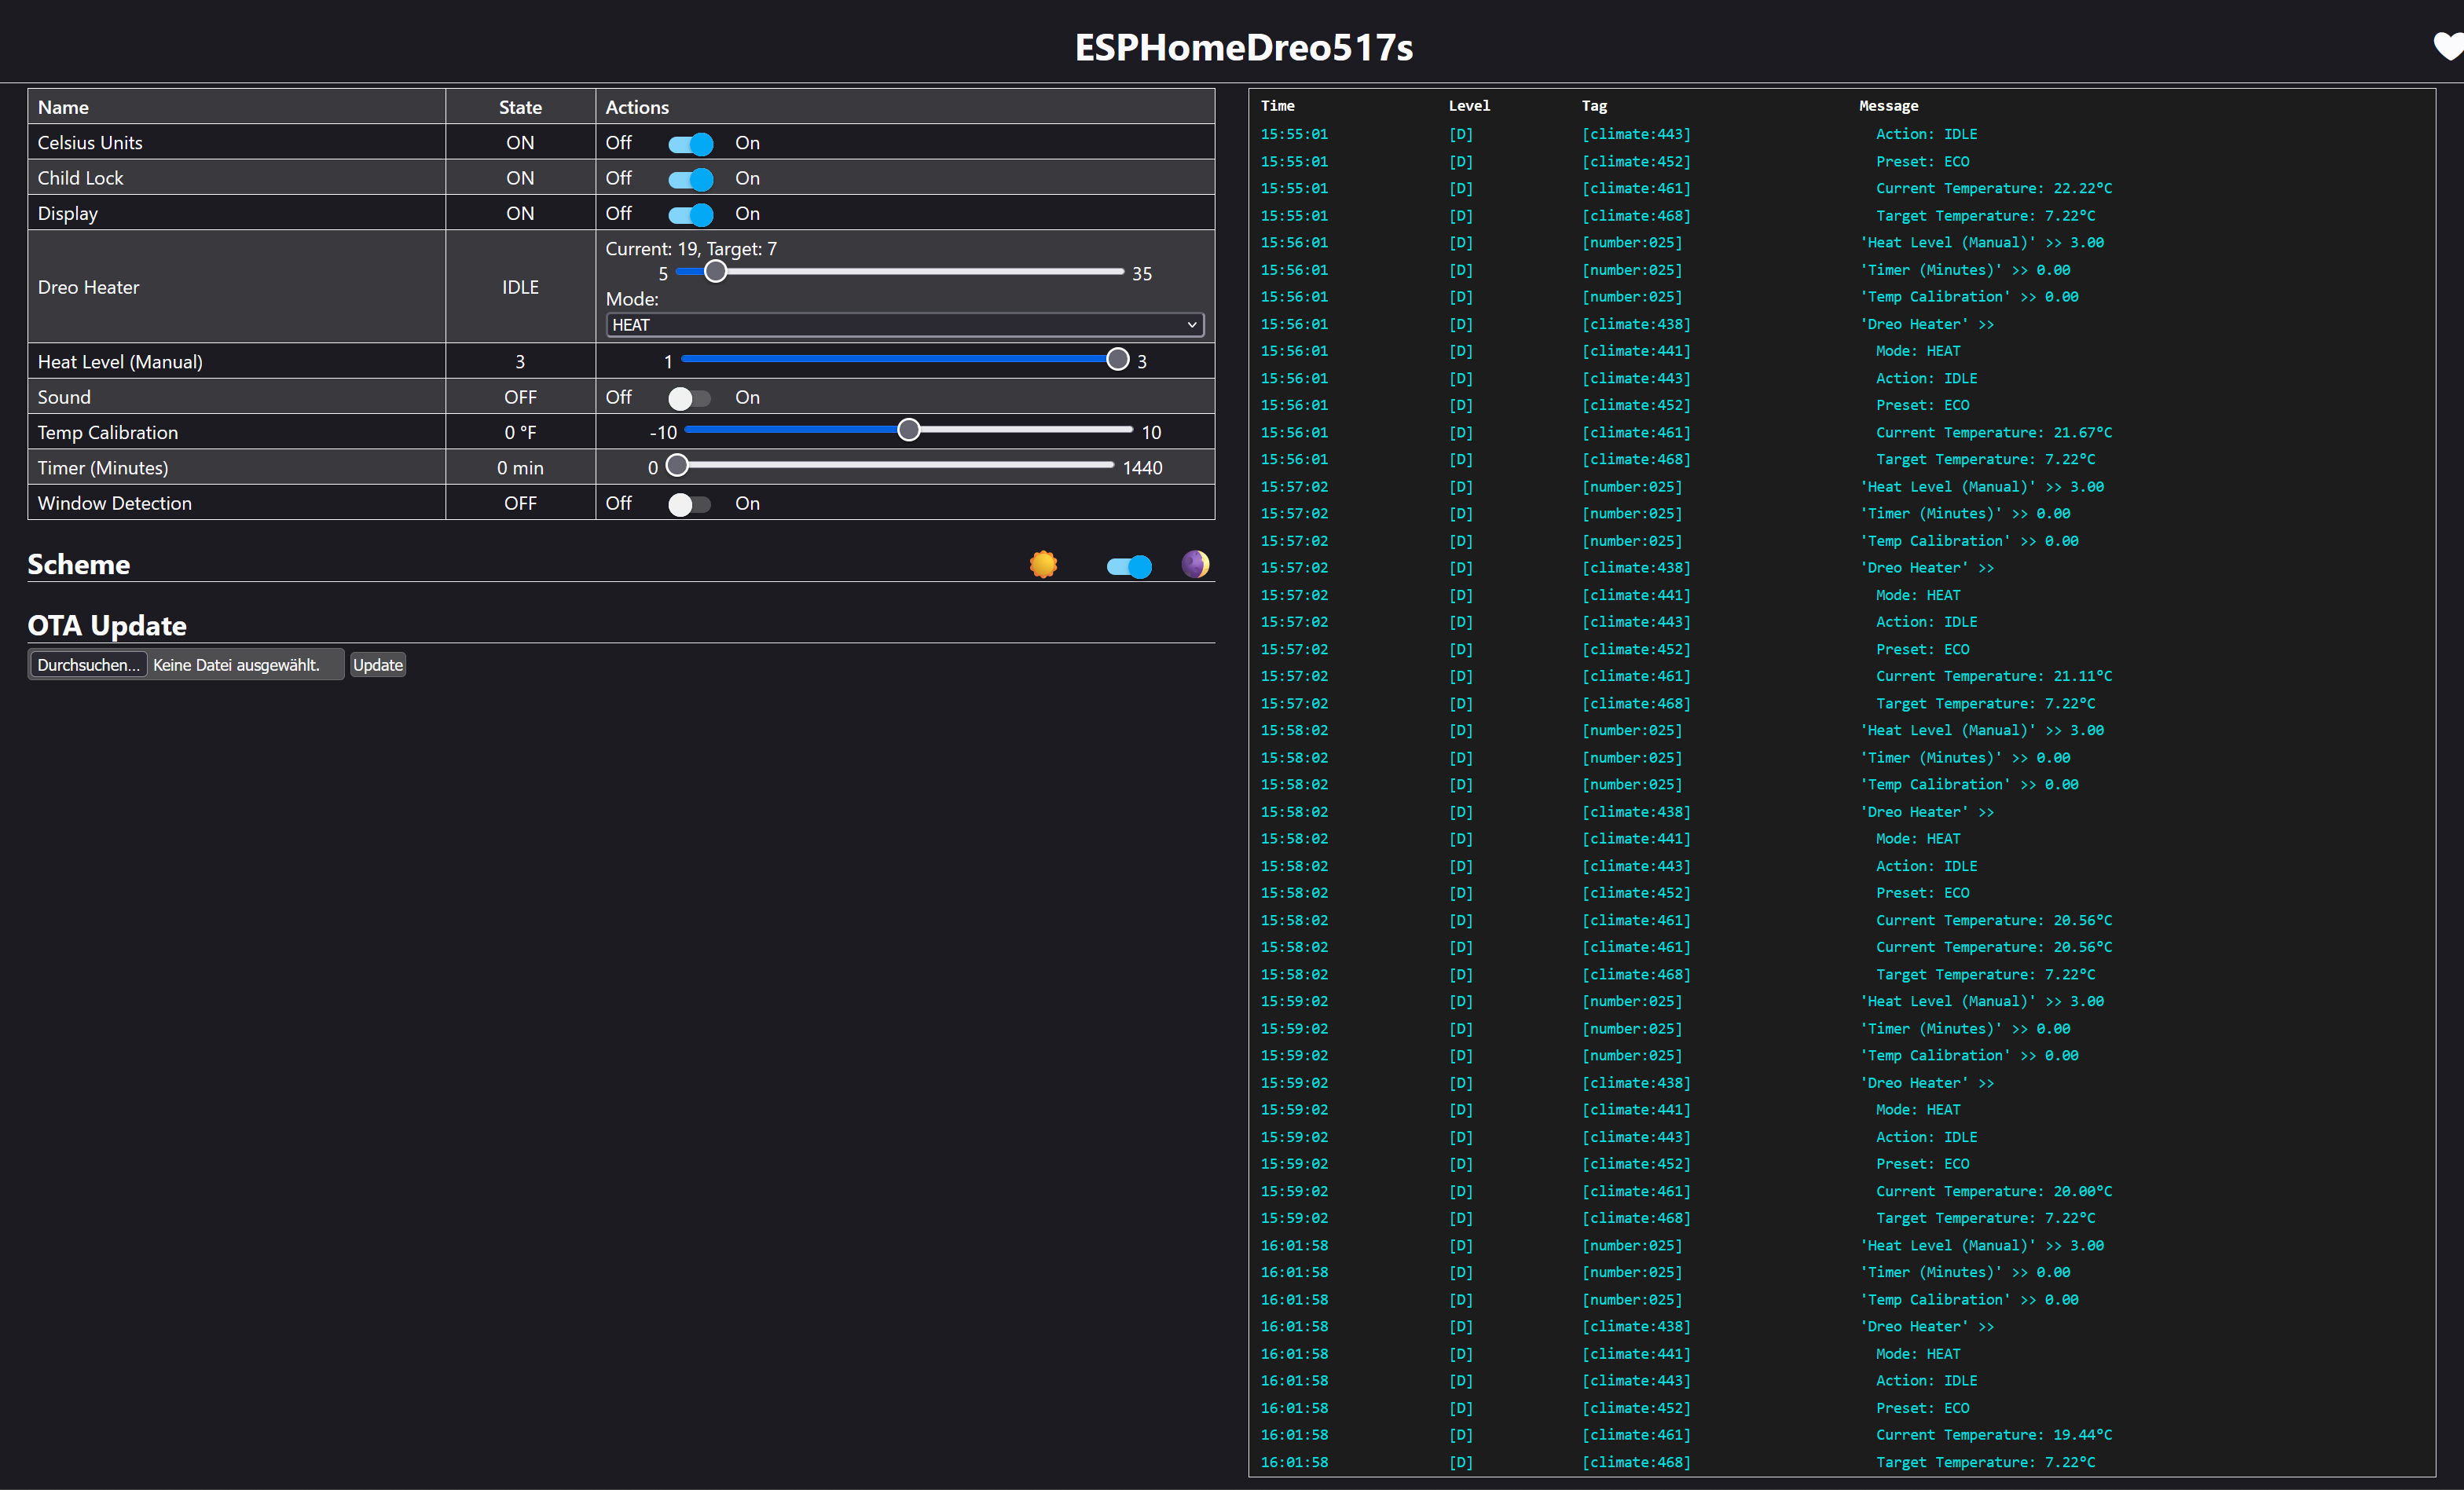Click the Dreo Heater target temperature slider
Image resolution: width=2464 pixels, height=1490 pixels.
click(716, 272)
